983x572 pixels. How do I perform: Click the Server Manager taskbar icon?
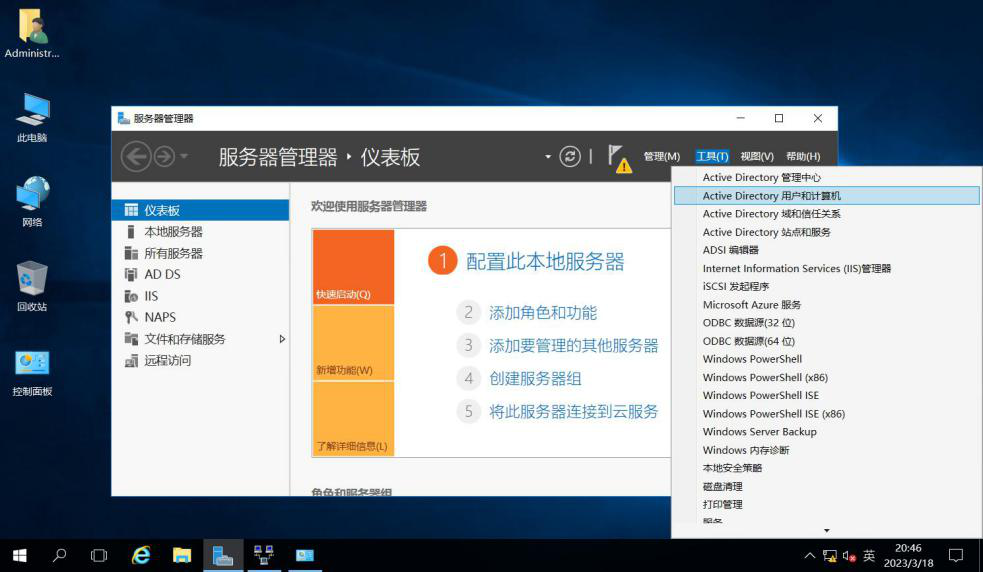(x=223, y=555)
